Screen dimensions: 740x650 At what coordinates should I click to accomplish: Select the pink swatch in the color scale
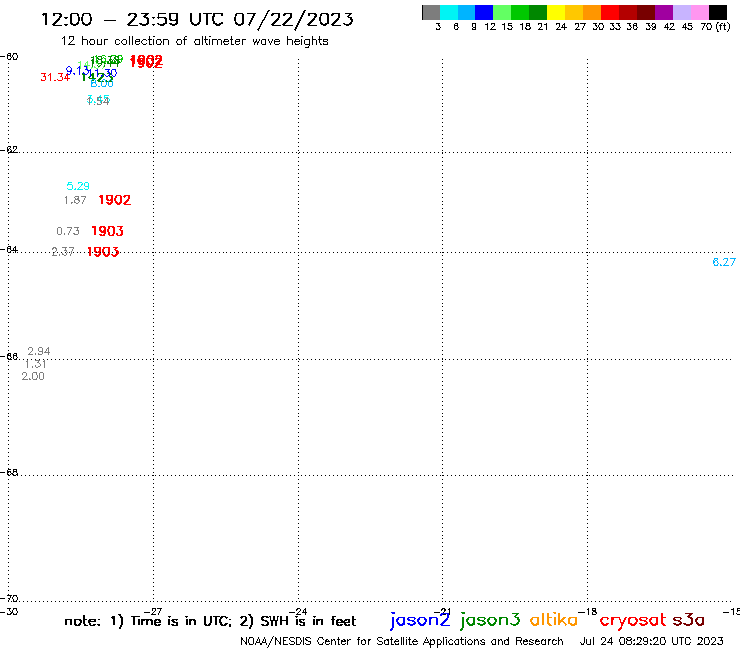(x=700, y=12)
